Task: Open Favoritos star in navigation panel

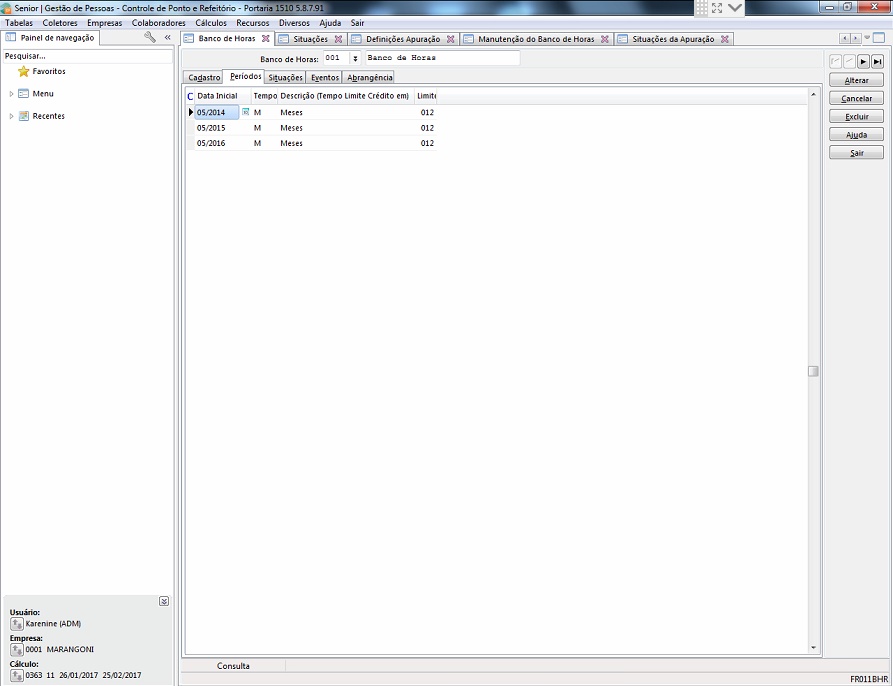Action: click(24, 72)
